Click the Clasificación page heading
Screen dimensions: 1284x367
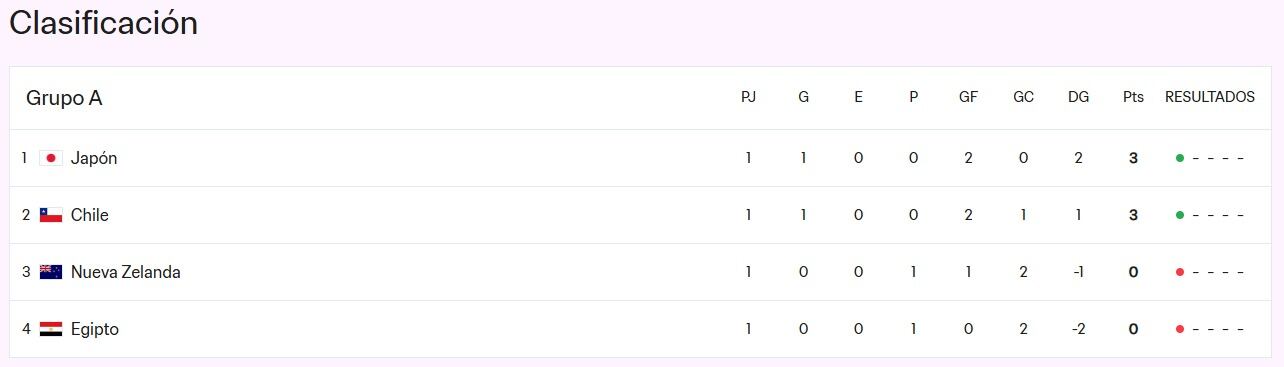(103, 23)
